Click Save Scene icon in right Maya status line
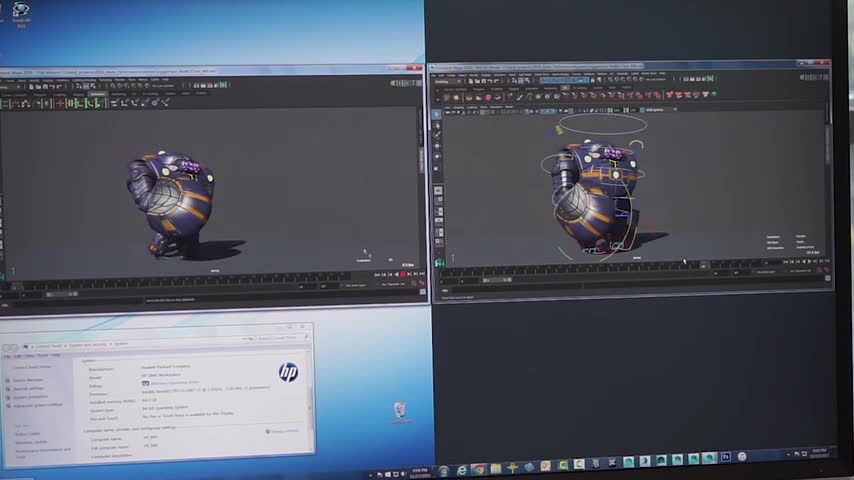 tap(484, 81)
